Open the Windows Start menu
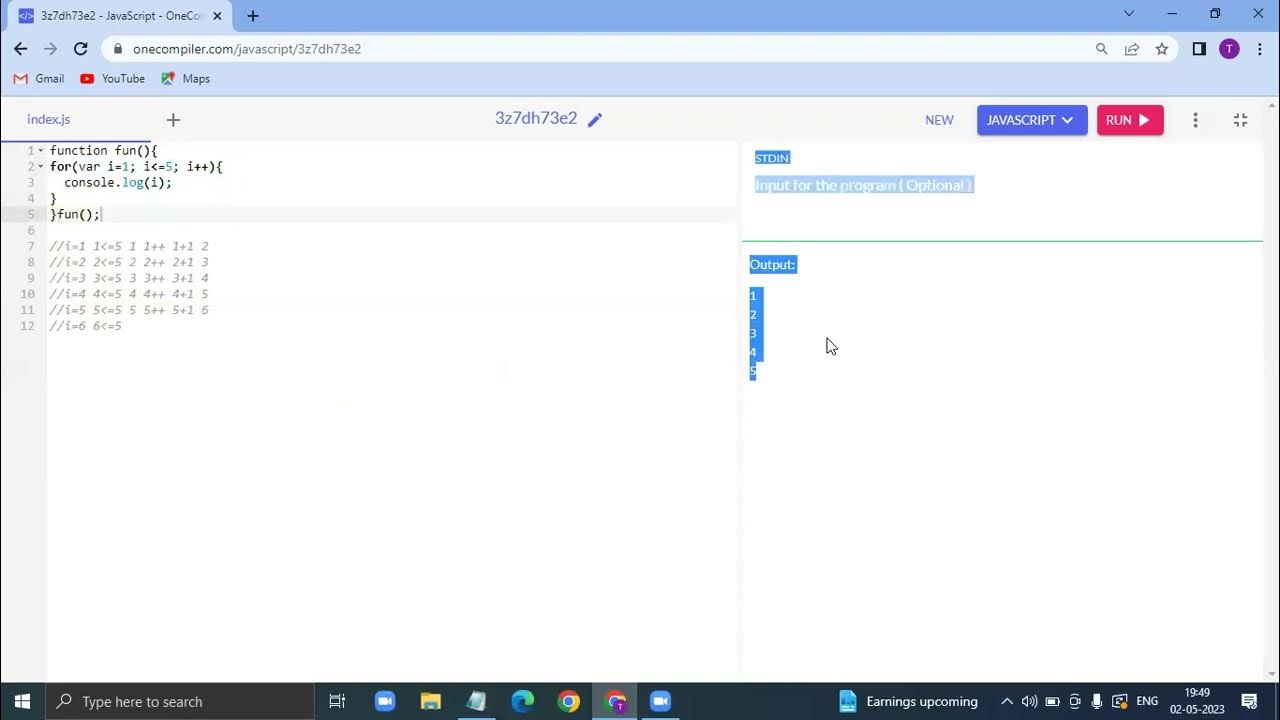 23,701
